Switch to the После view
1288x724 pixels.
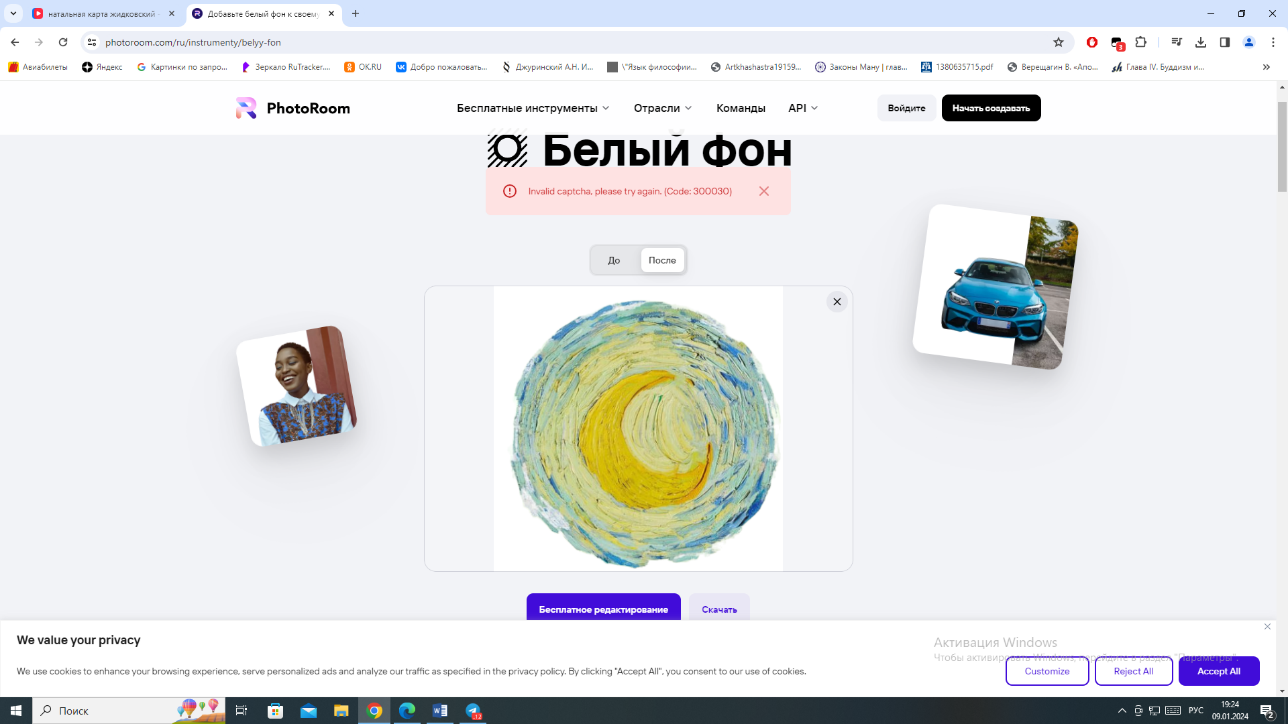pos(662,260)
